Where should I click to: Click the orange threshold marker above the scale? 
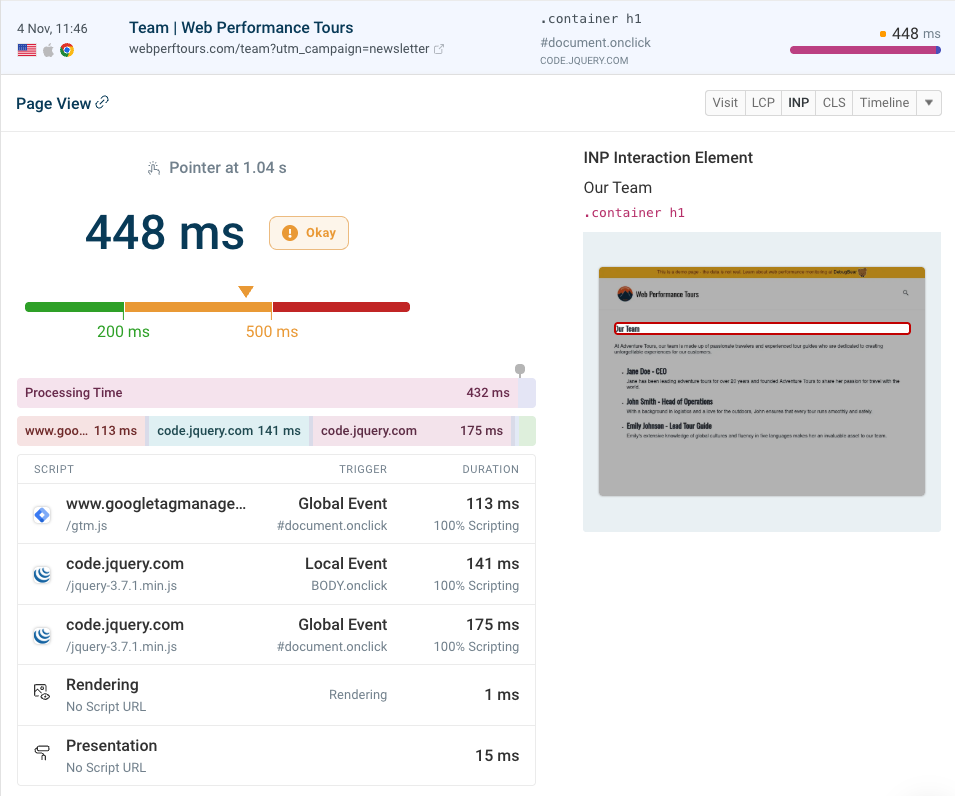tap(246, 291)
